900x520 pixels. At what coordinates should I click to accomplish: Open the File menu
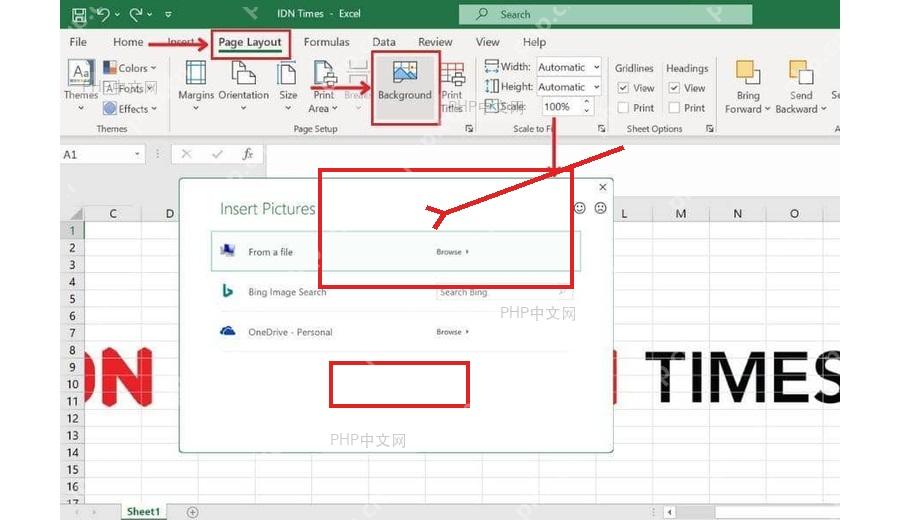pos(78,42)
